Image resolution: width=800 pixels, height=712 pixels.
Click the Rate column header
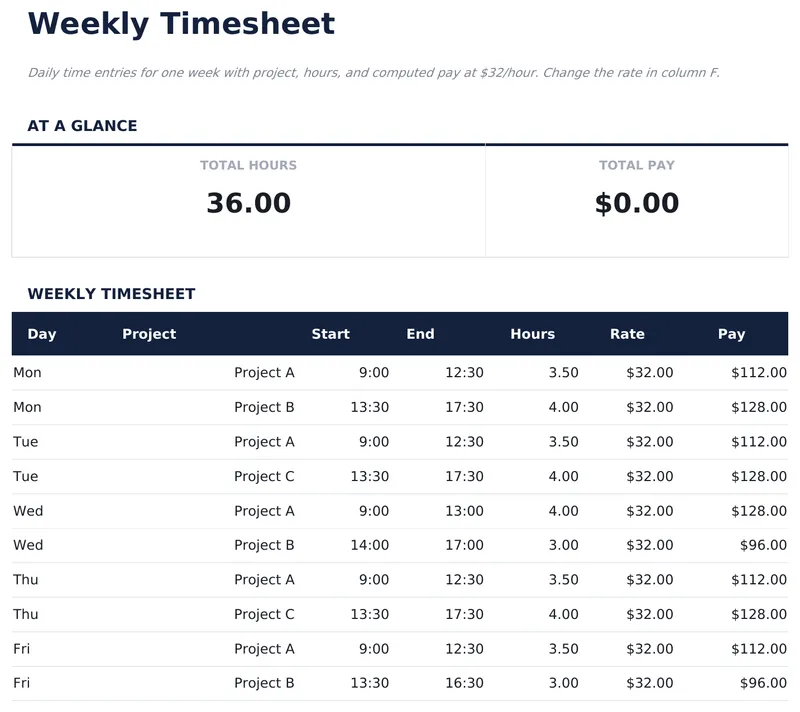[x=627, y=334]
